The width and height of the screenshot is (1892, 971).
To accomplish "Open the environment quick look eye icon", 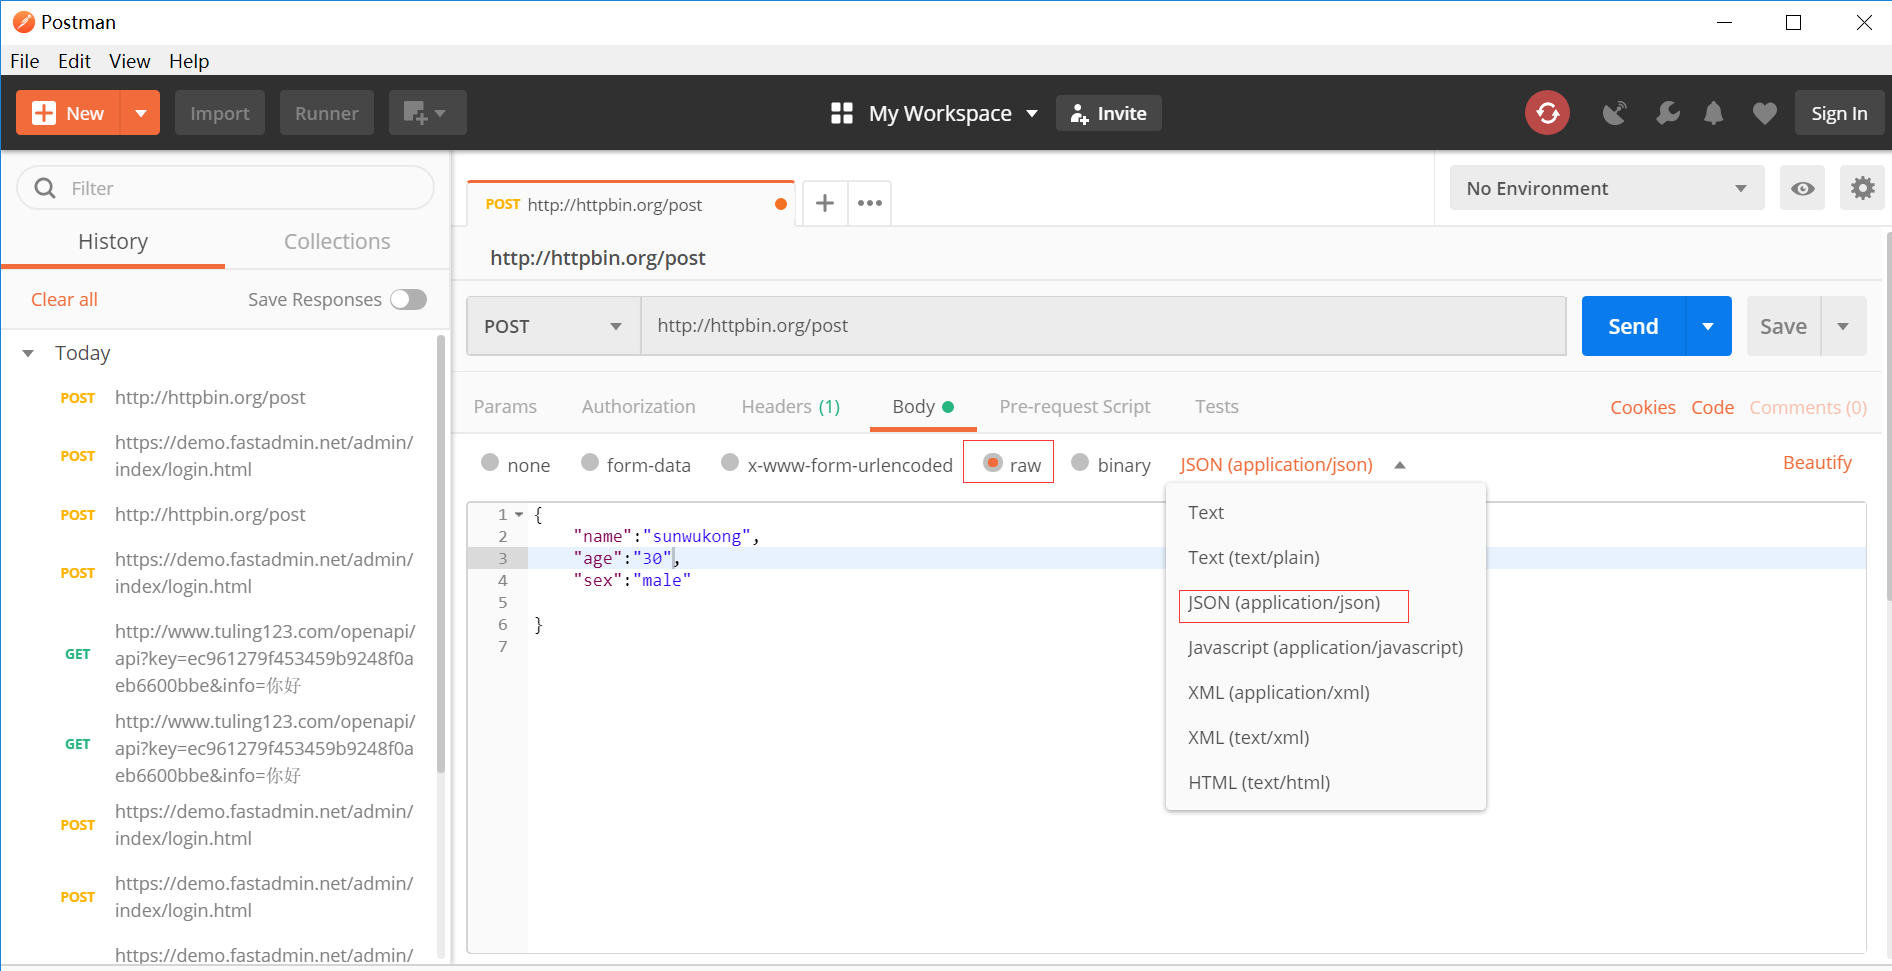I will coord(1802,188).
